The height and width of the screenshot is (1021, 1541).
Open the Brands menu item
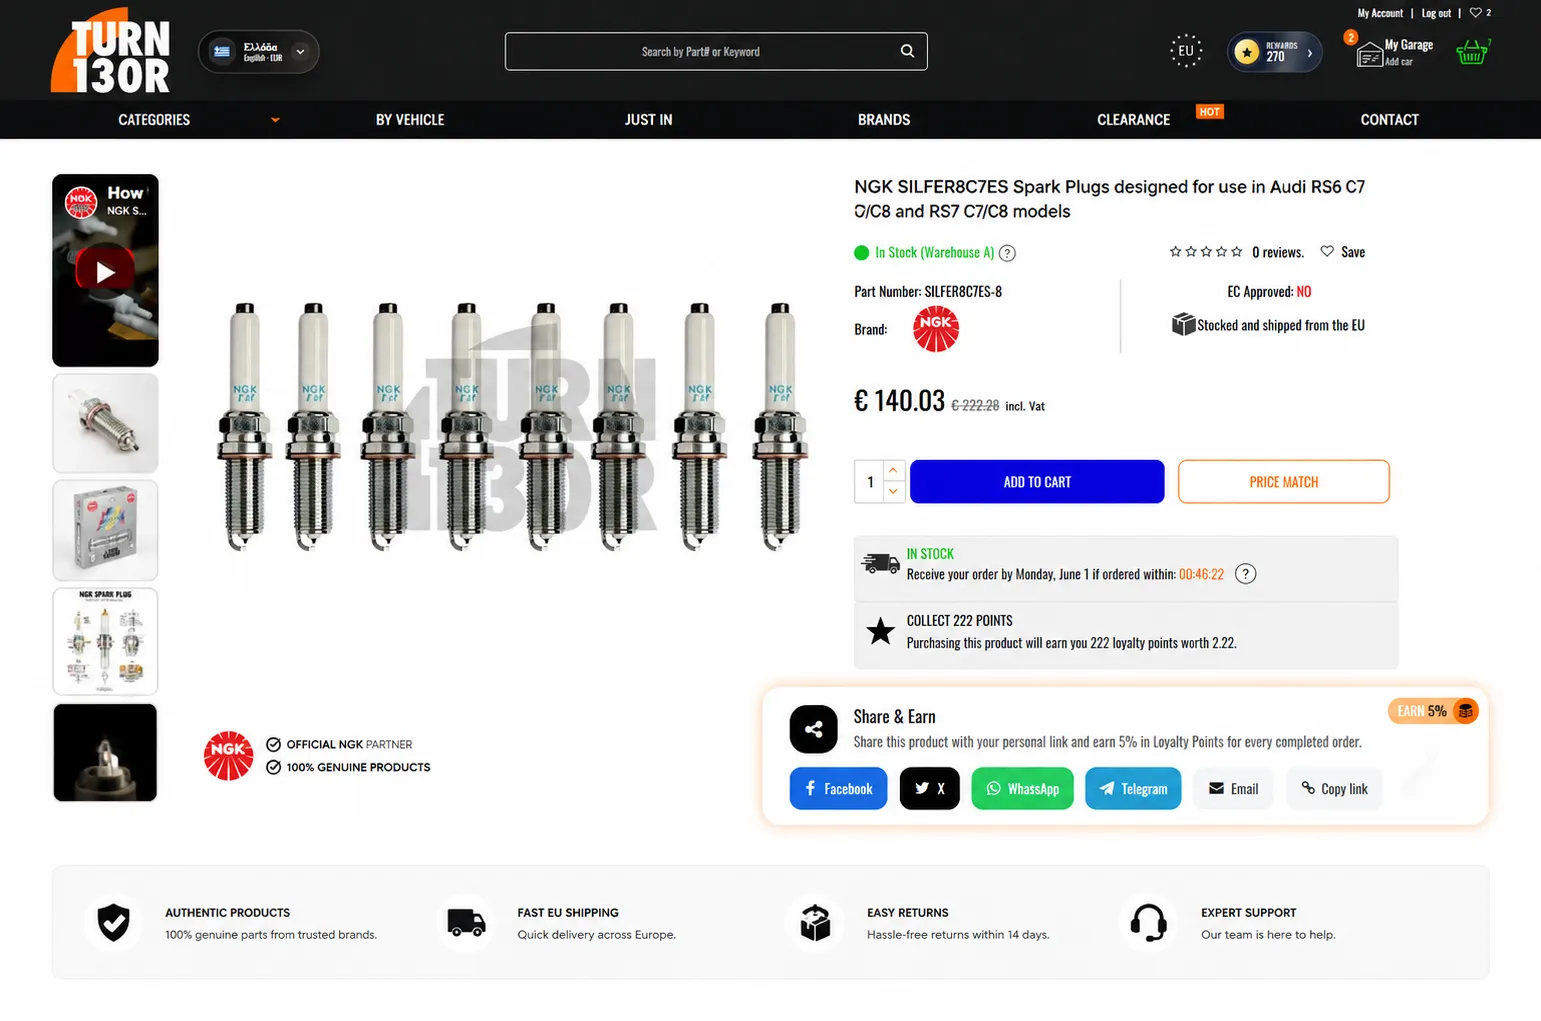(884, 120)
